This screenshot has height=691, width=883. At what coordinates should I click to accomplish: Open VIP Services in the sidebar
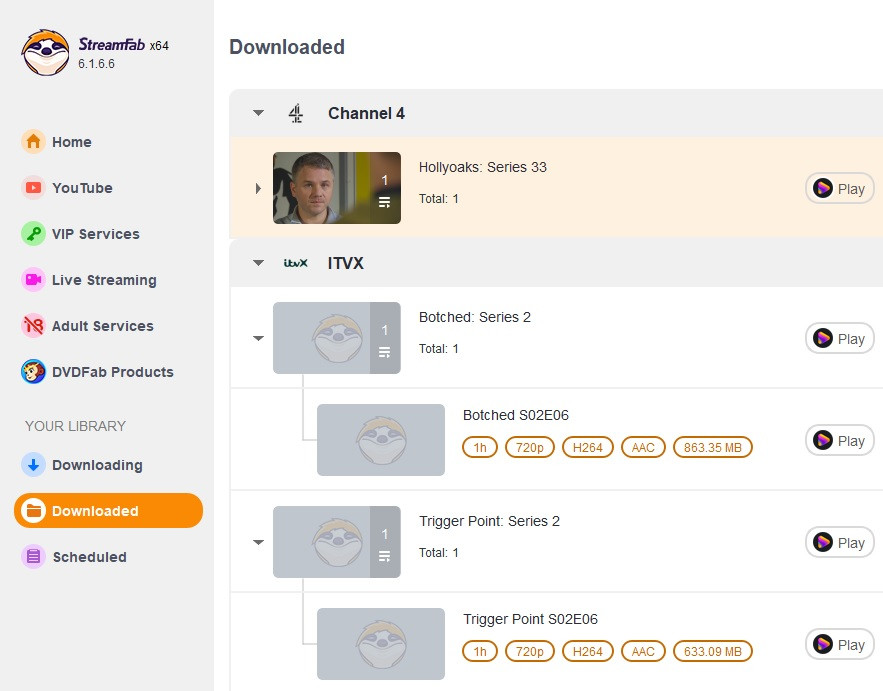(x=96, y=234)
